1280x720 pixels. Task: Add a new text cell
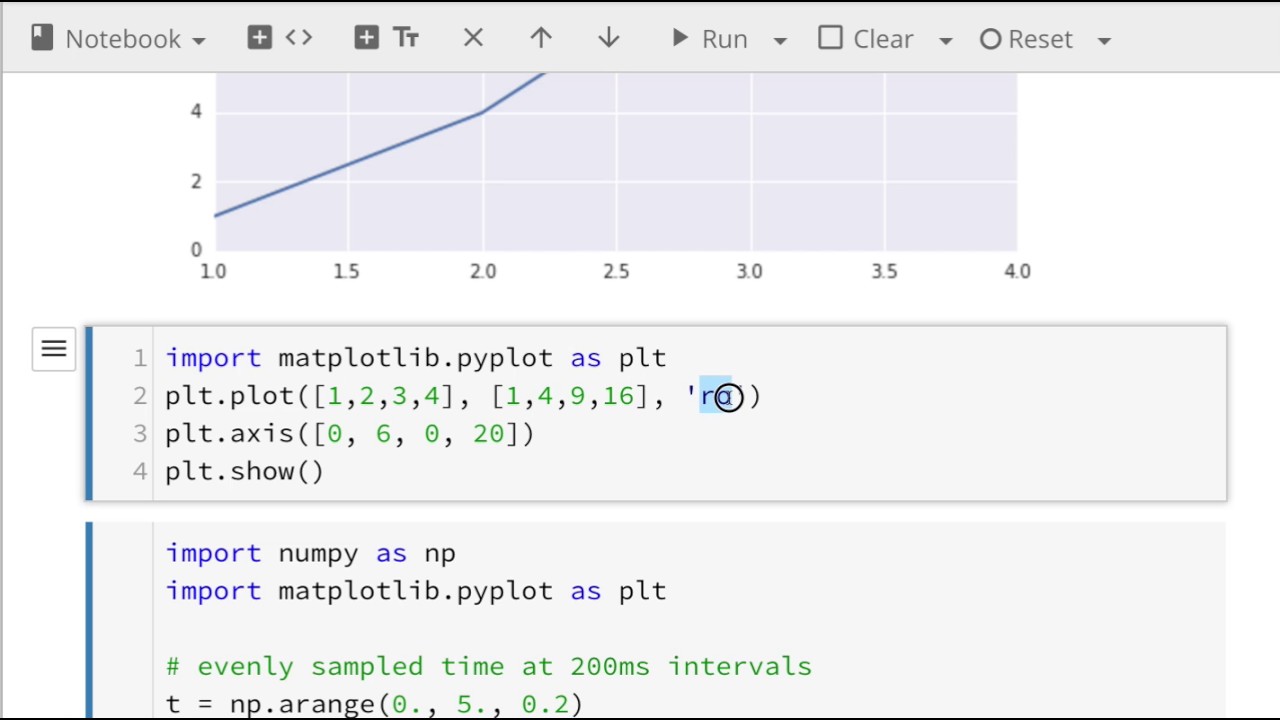[x=386, y=39]
